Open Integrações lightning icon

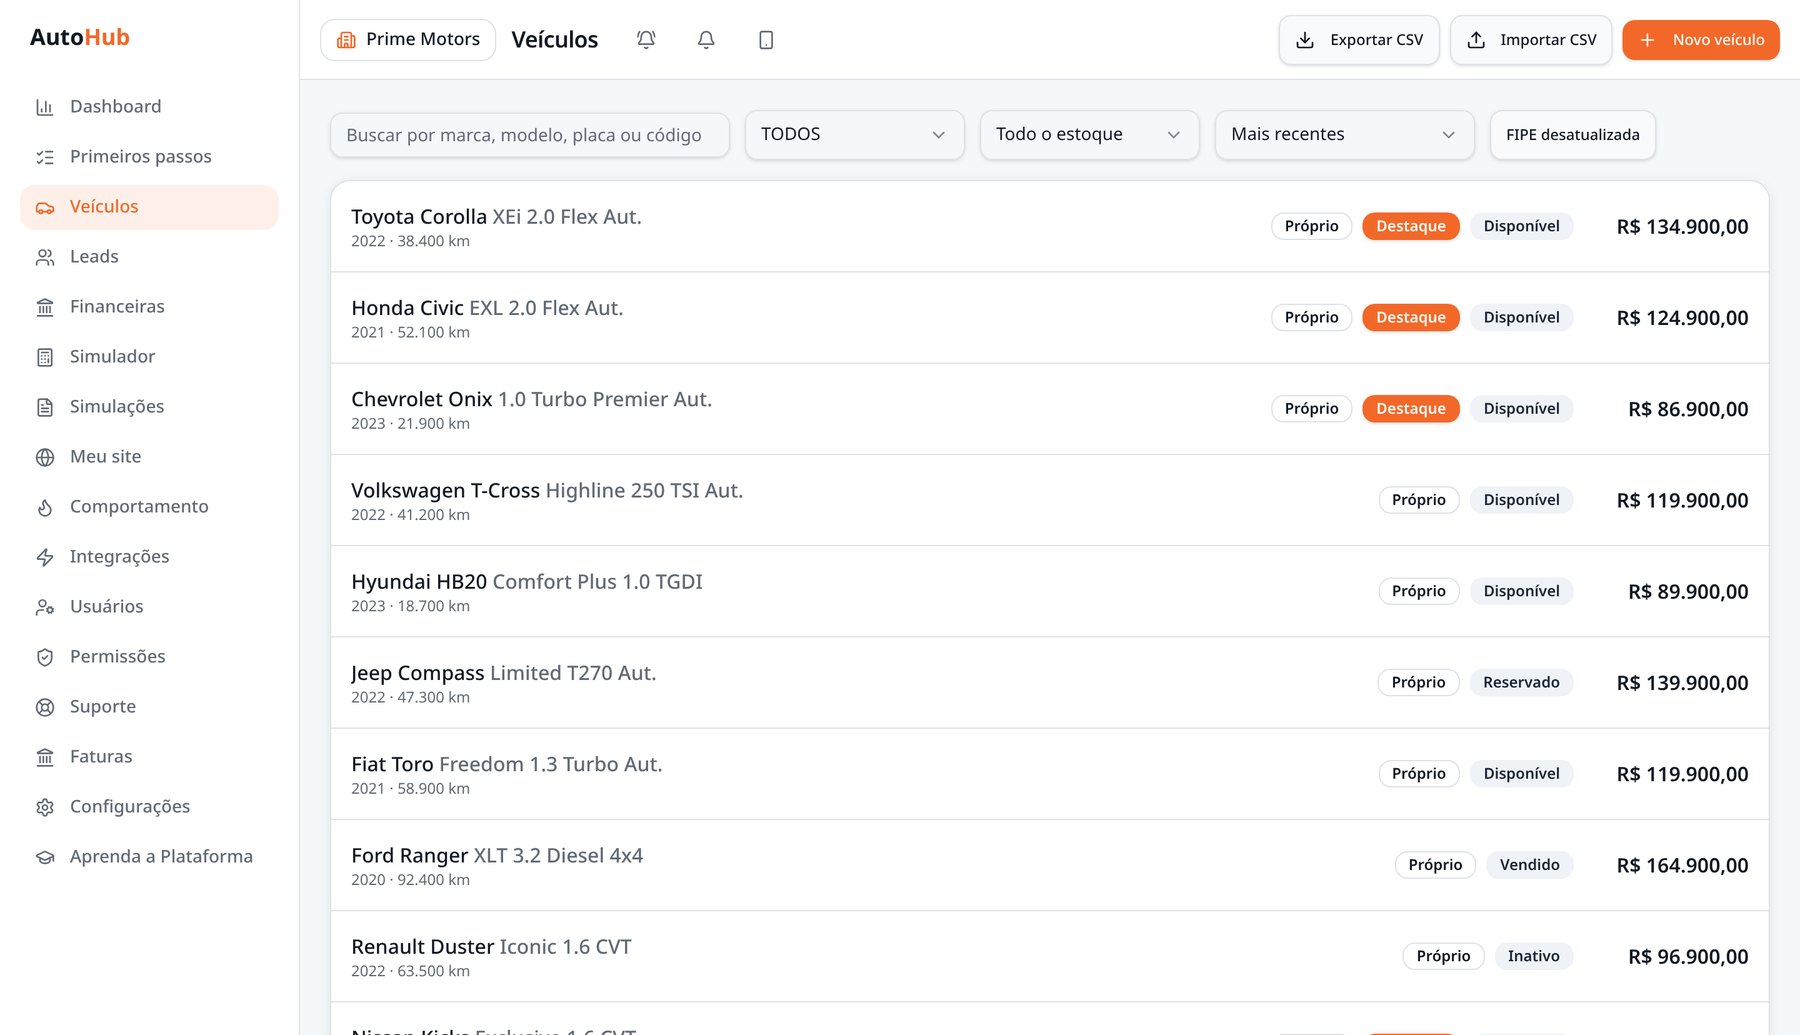pyautogui.click(x=45, y=557)
